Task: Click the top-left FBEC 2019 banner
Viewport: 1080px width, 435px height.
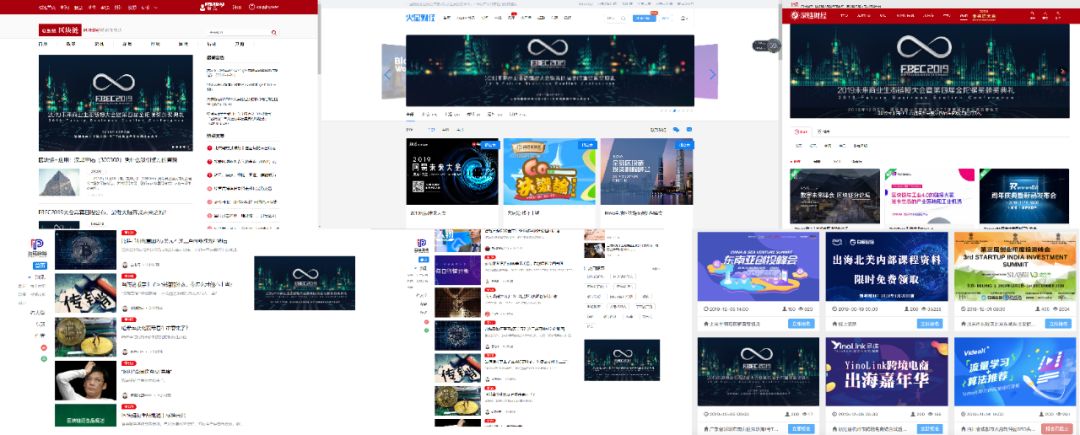Action: point(115,102)
